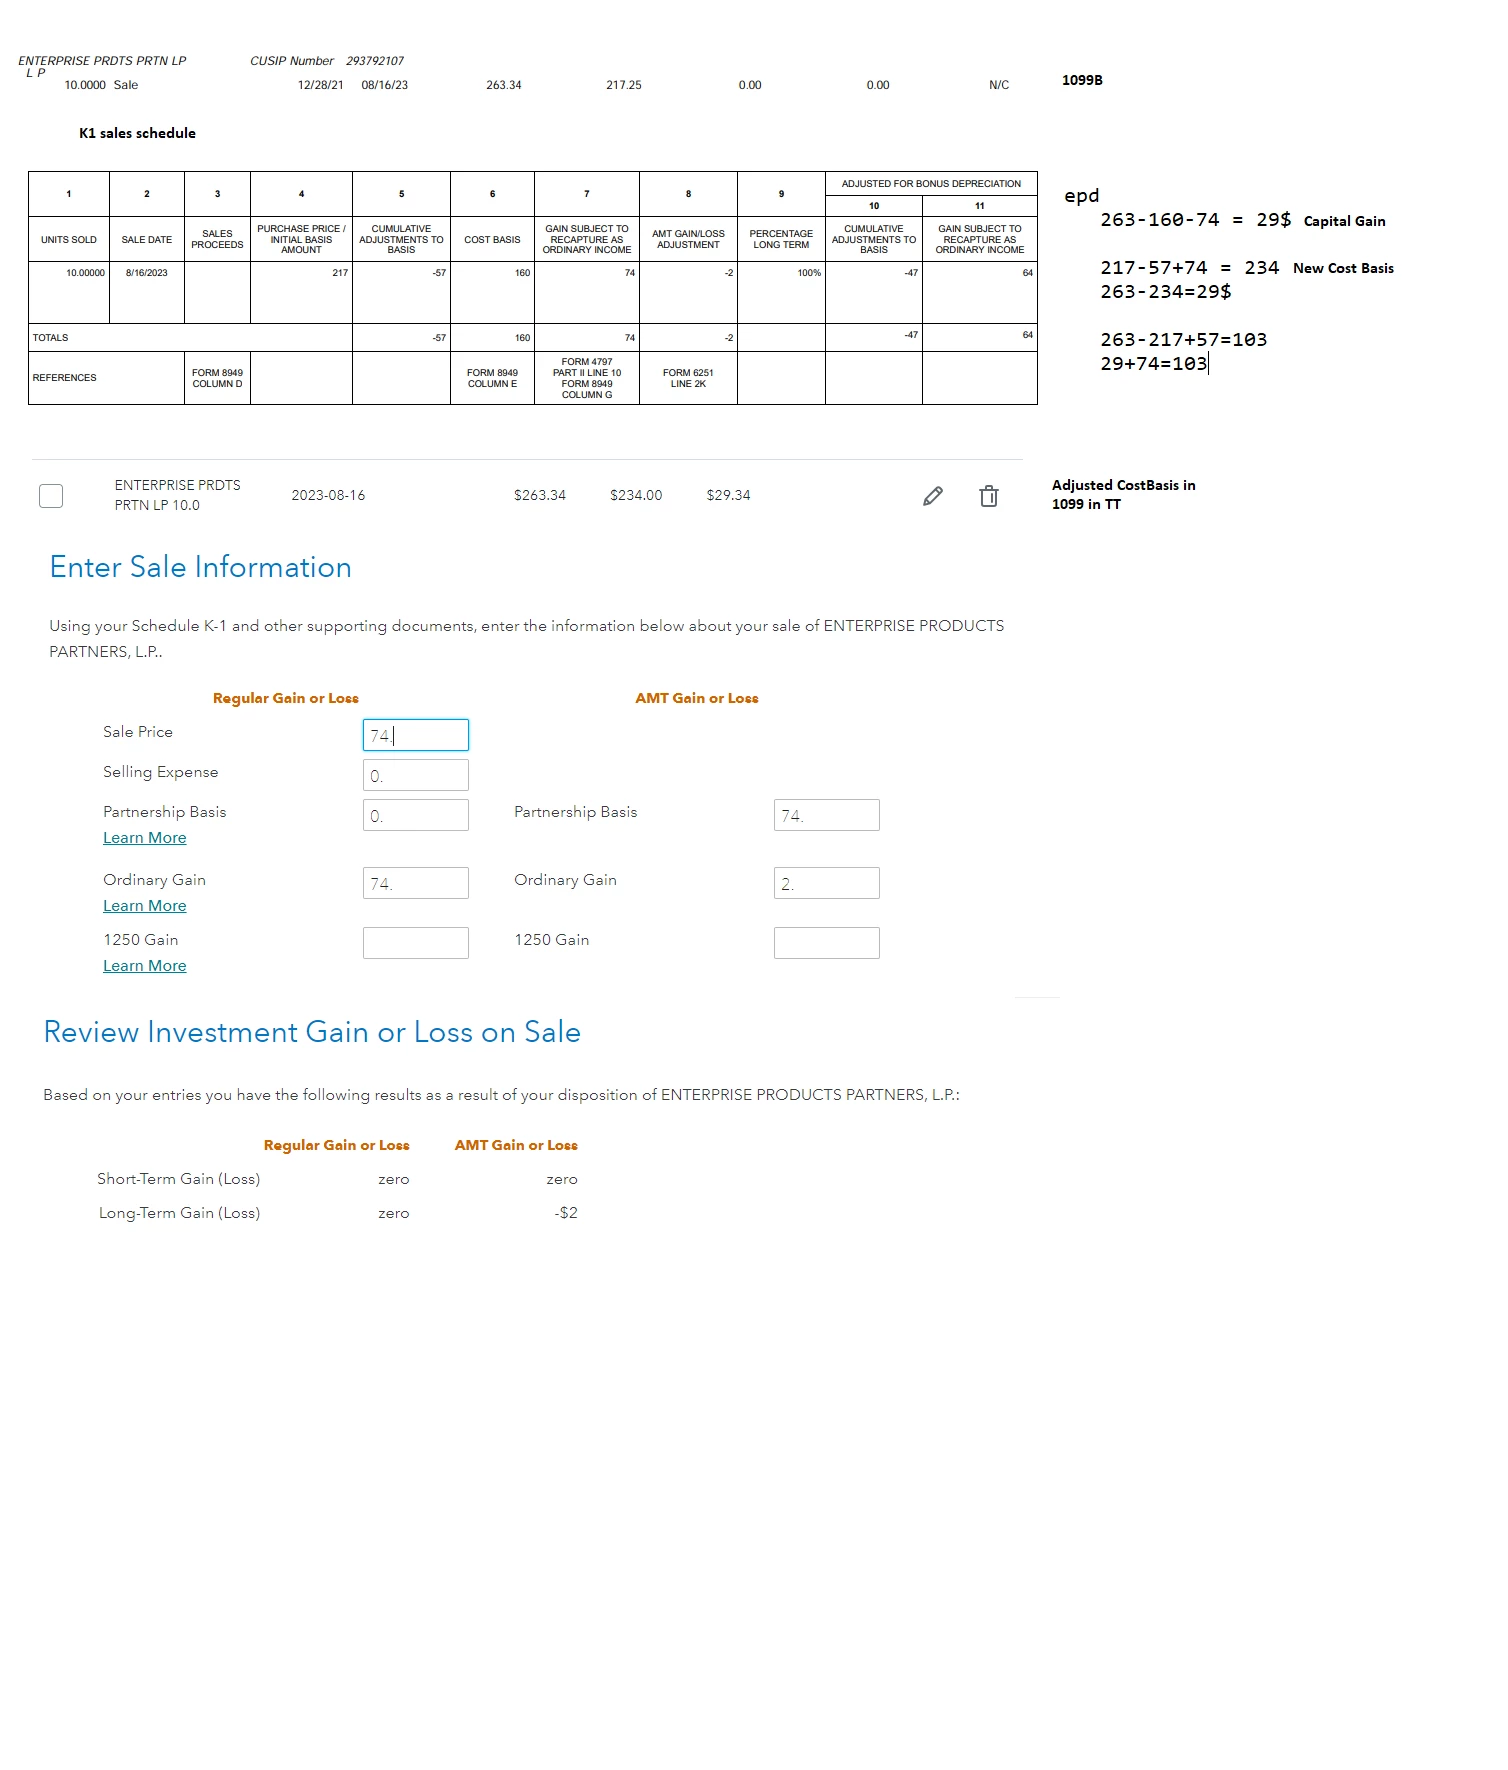
Task: Click the regular Partnership Basis input field
Action: tap(415, 815)
